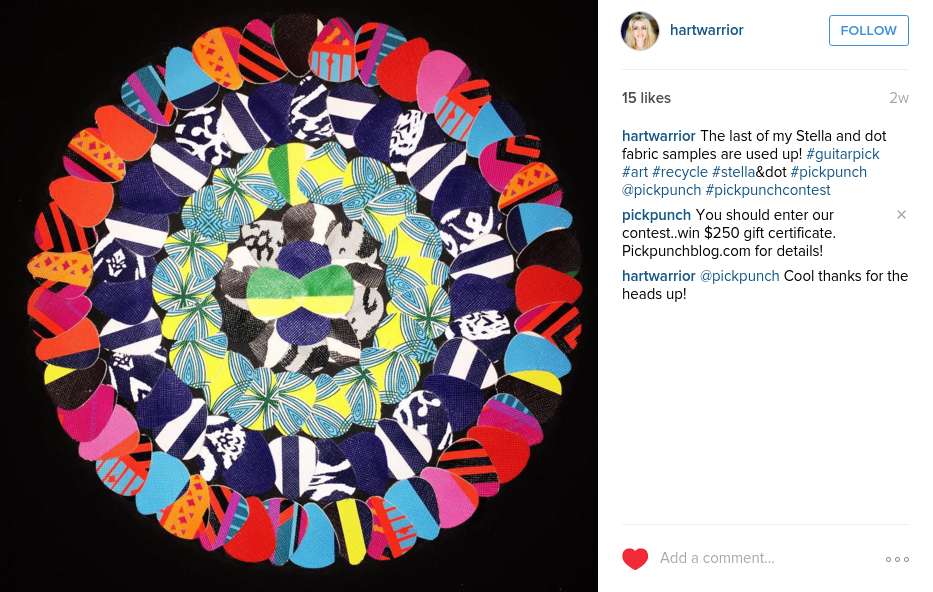
Task: Open hartwarrior name in the caption
Action: click(659, 136)
